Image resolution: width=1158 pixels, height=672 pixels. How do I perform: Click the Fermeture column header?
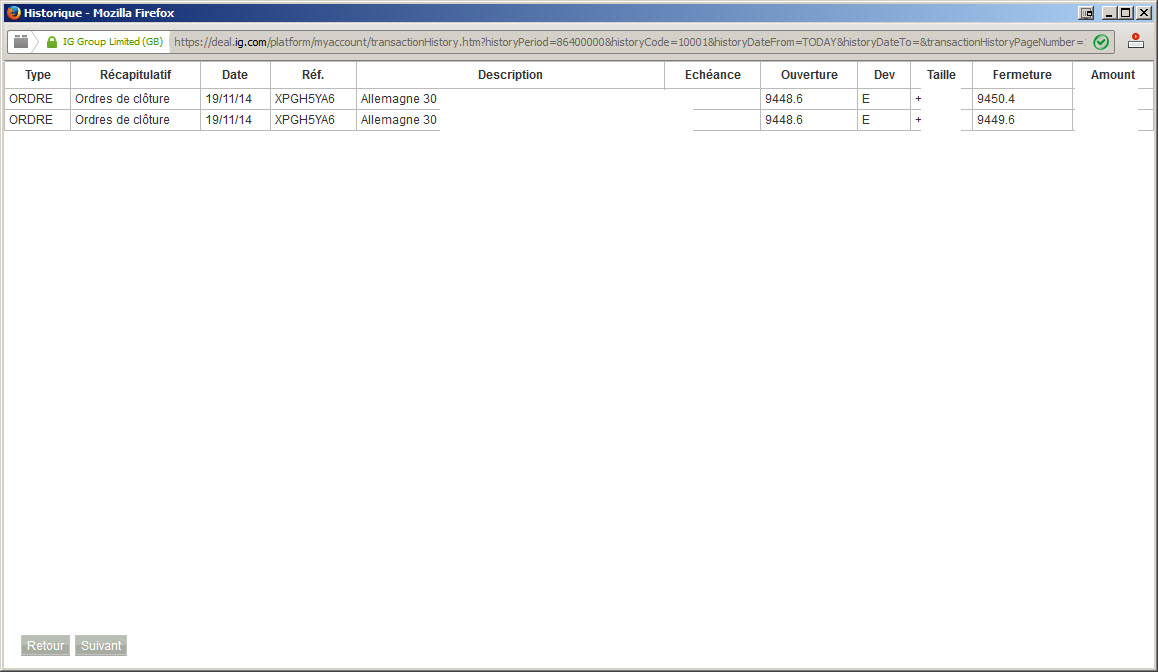[1022, 75]
